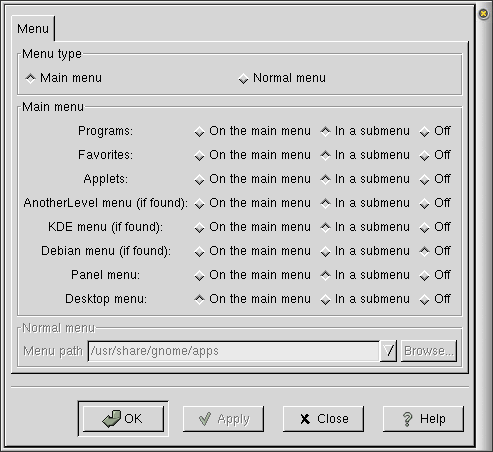
Task: Turn Favorites Off
Action: [x=435, y=155]
